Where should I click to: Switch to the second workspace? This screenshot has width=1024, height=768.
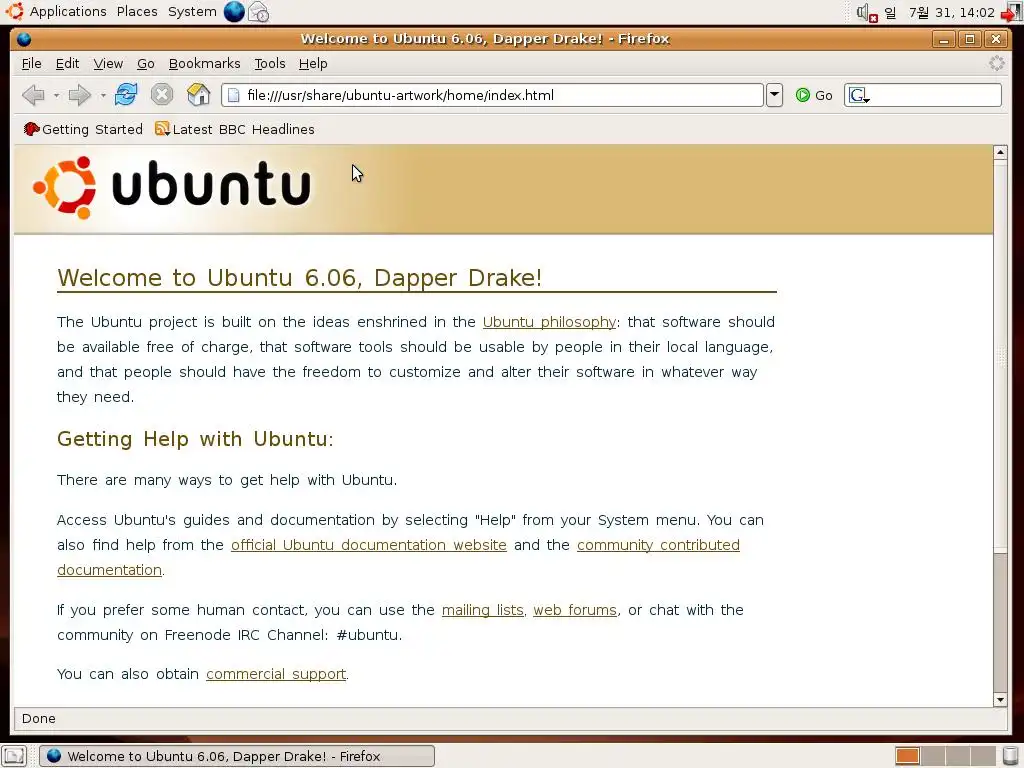933,756
